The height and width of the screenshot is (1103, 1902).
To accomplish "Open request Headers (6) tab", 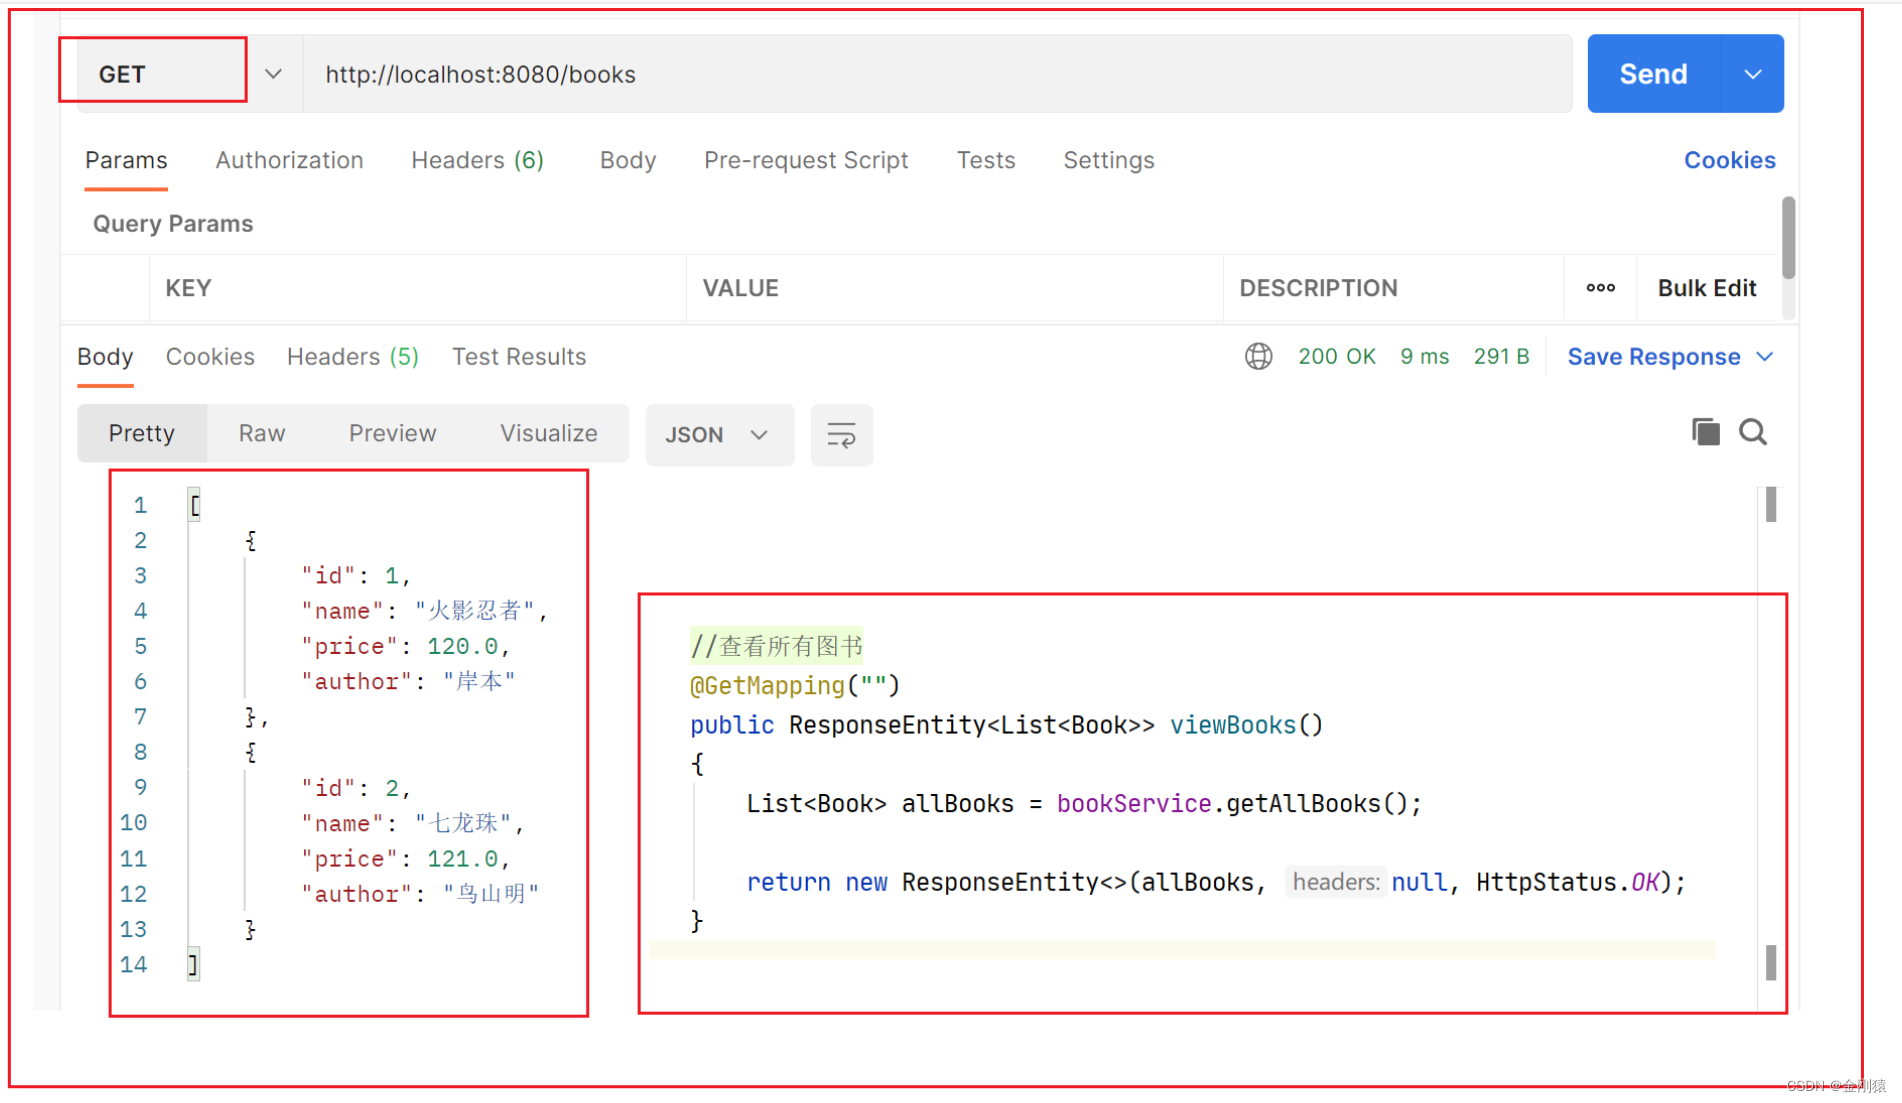I will (477, 160).
